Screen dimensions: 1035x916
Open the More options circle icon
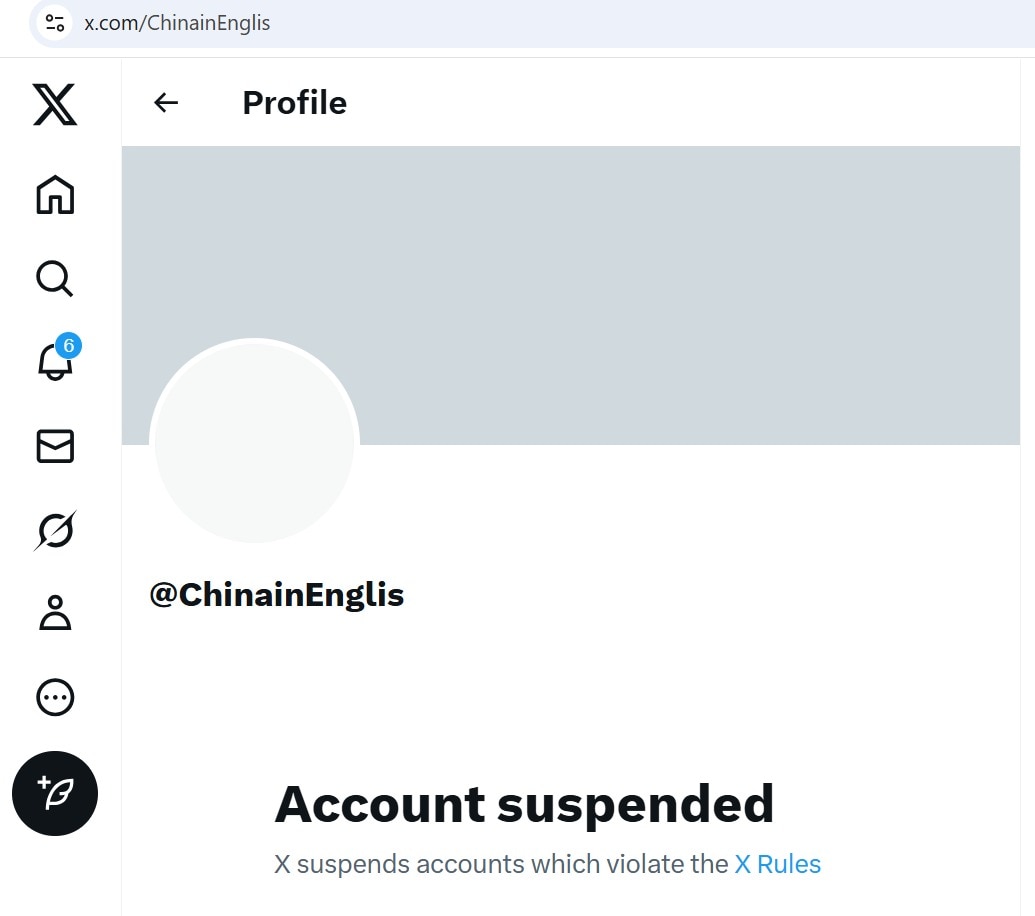pyautogui.click(x=55, y=698)
